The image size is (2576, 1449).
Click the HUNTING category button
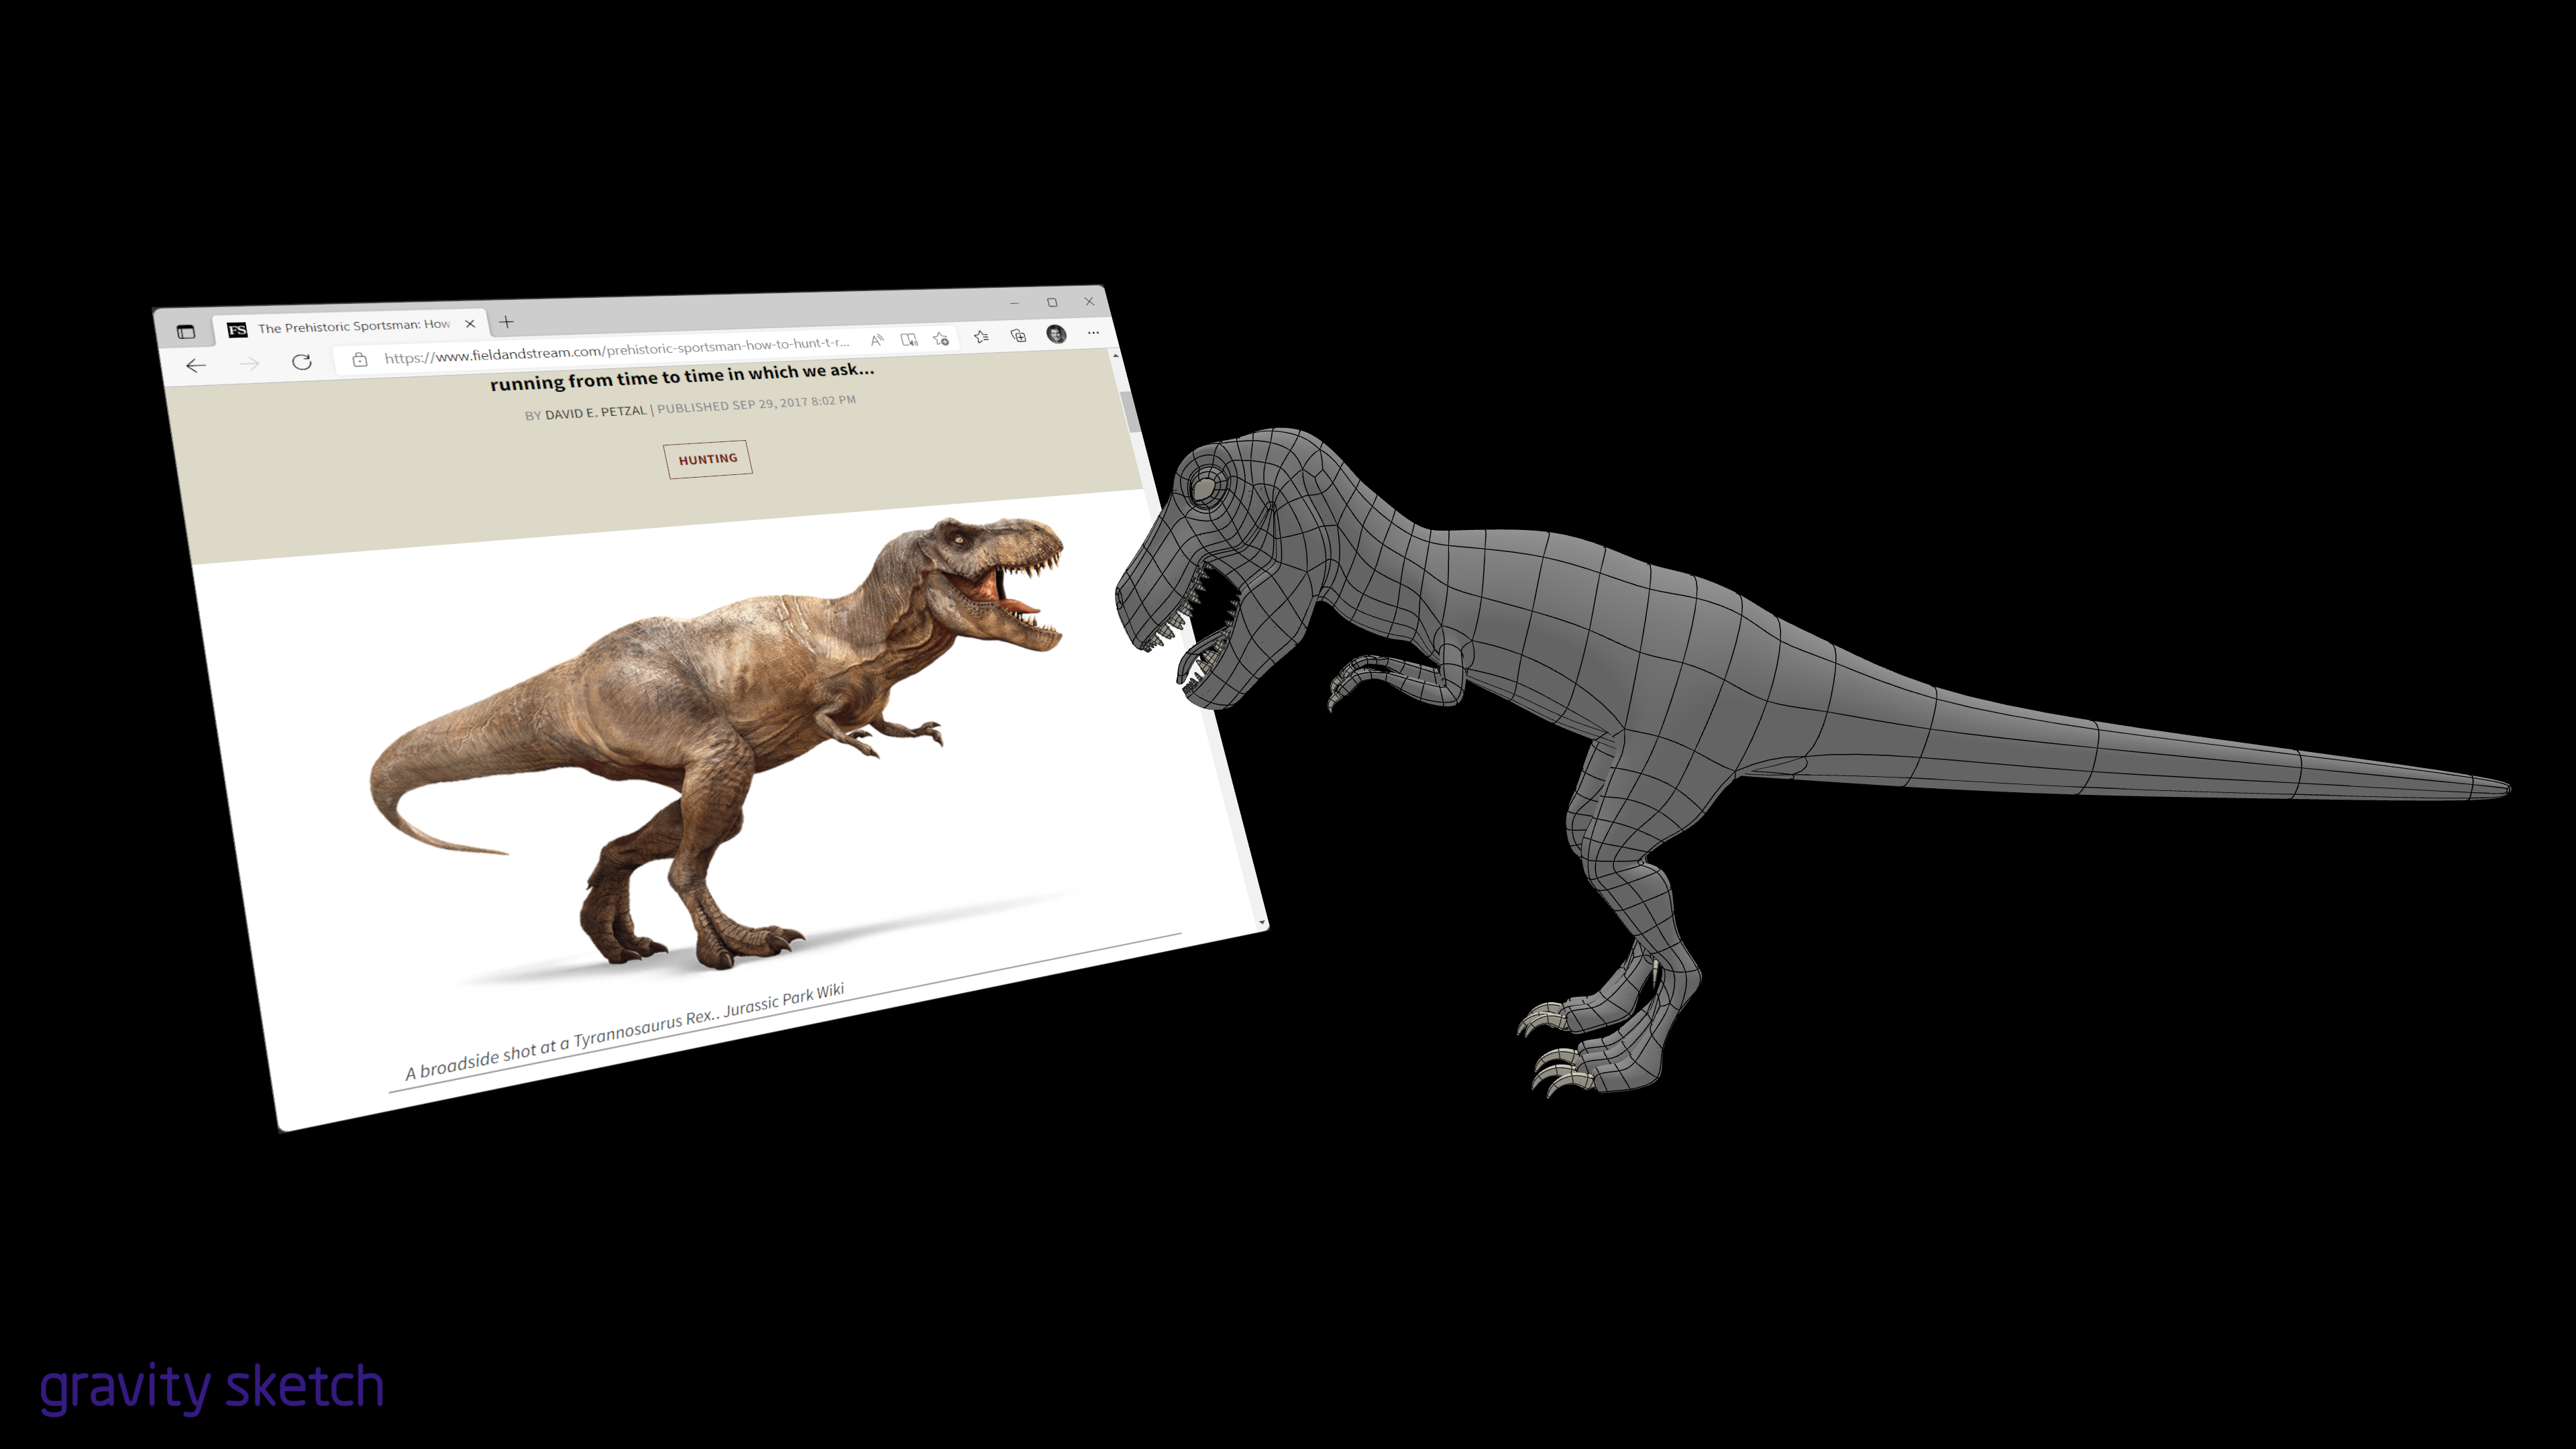(708, 459)
